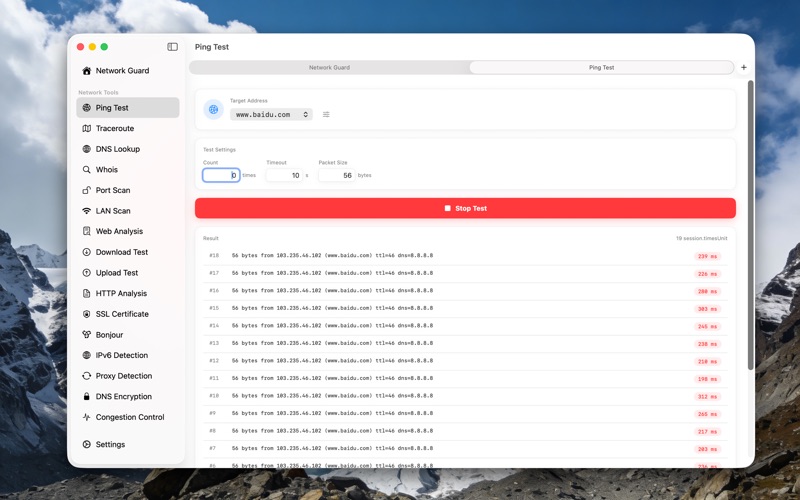Select ping result row #12

[465, 361]
